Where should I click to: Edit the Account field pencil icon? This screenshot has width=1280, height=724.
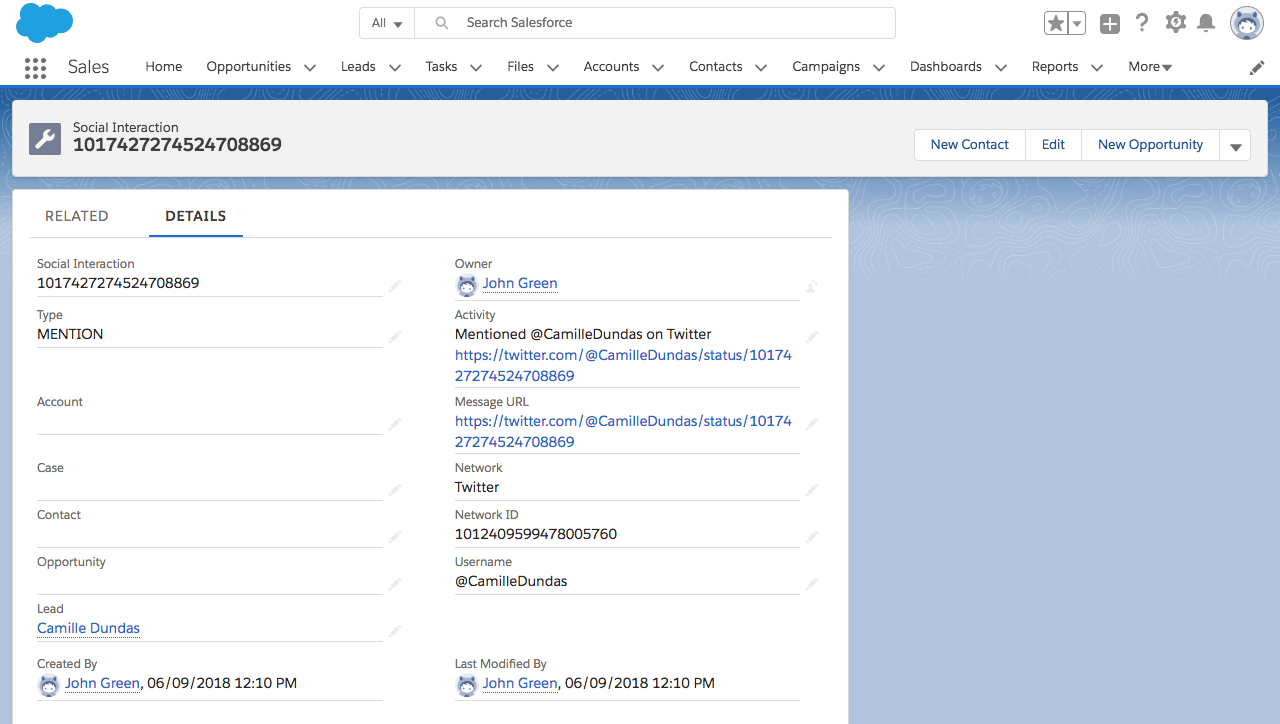pos(395,424)
